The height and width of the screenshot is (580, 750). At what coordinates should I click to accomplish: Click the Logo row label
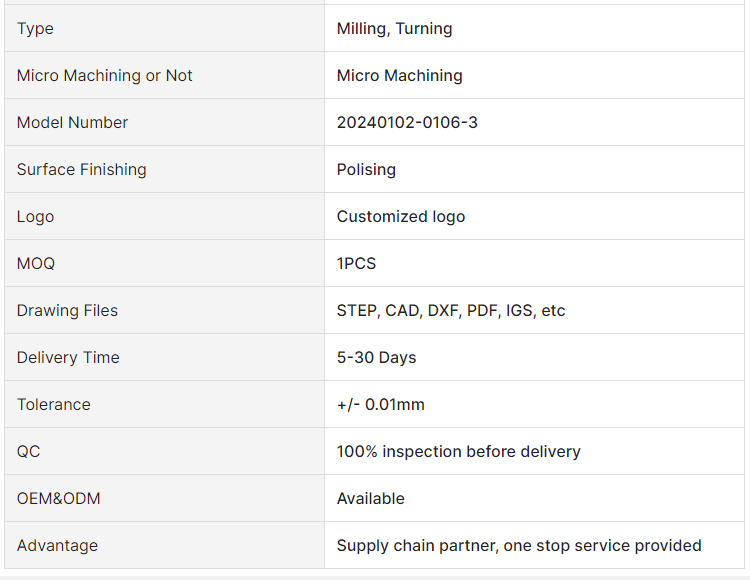[x=35, y=217]
